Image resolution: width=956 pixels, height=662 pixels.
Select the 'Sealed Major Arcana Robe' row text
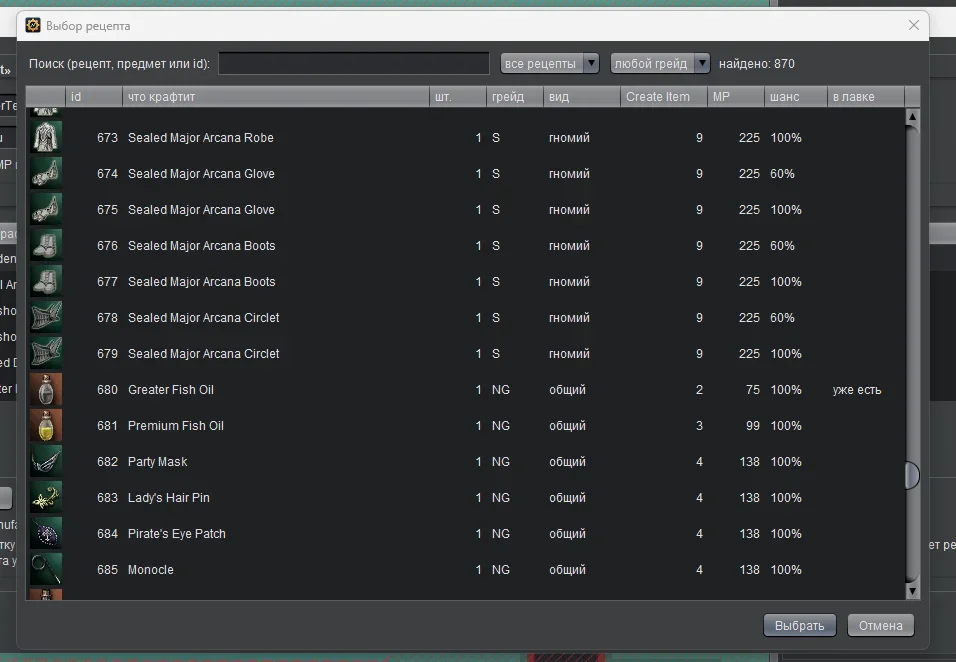coord(201,138)
